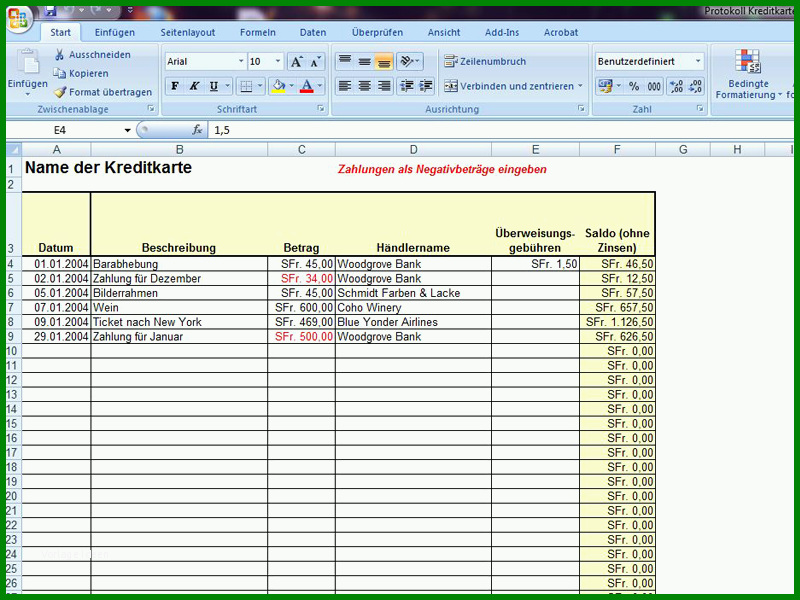Apply percent style format
This screenshot has width=800, height=600.
(634, 86)
